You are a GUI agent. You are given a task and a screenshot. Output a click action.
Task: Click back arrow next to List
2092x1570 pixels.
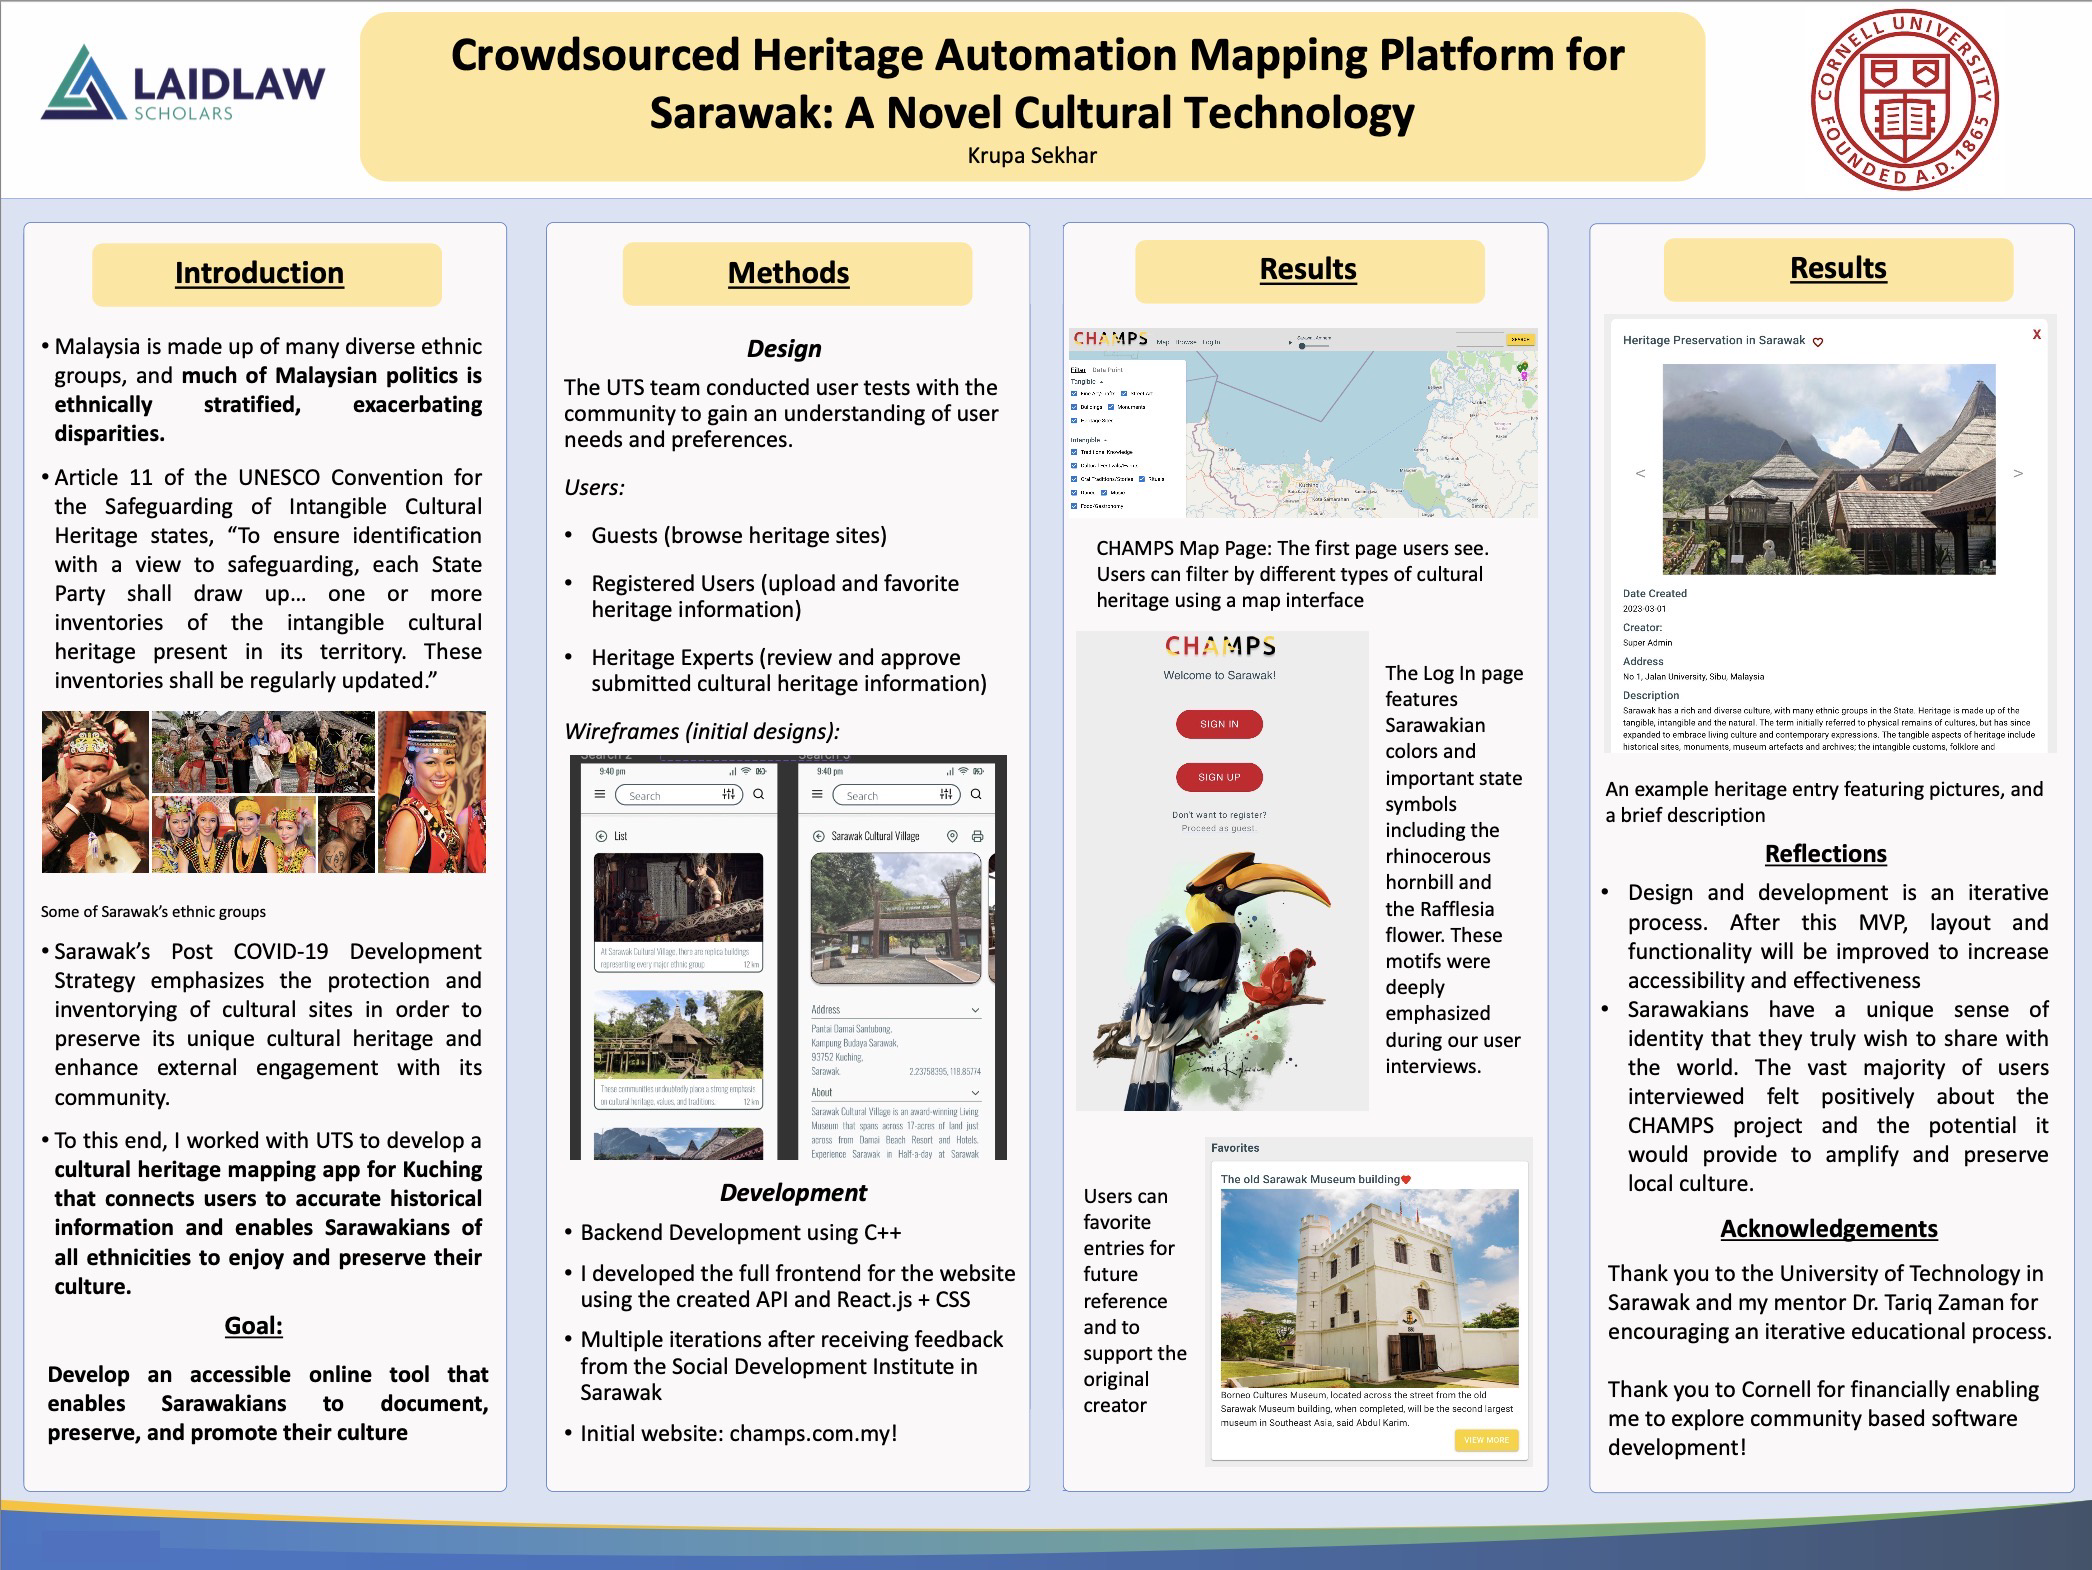tap(601, 836)
